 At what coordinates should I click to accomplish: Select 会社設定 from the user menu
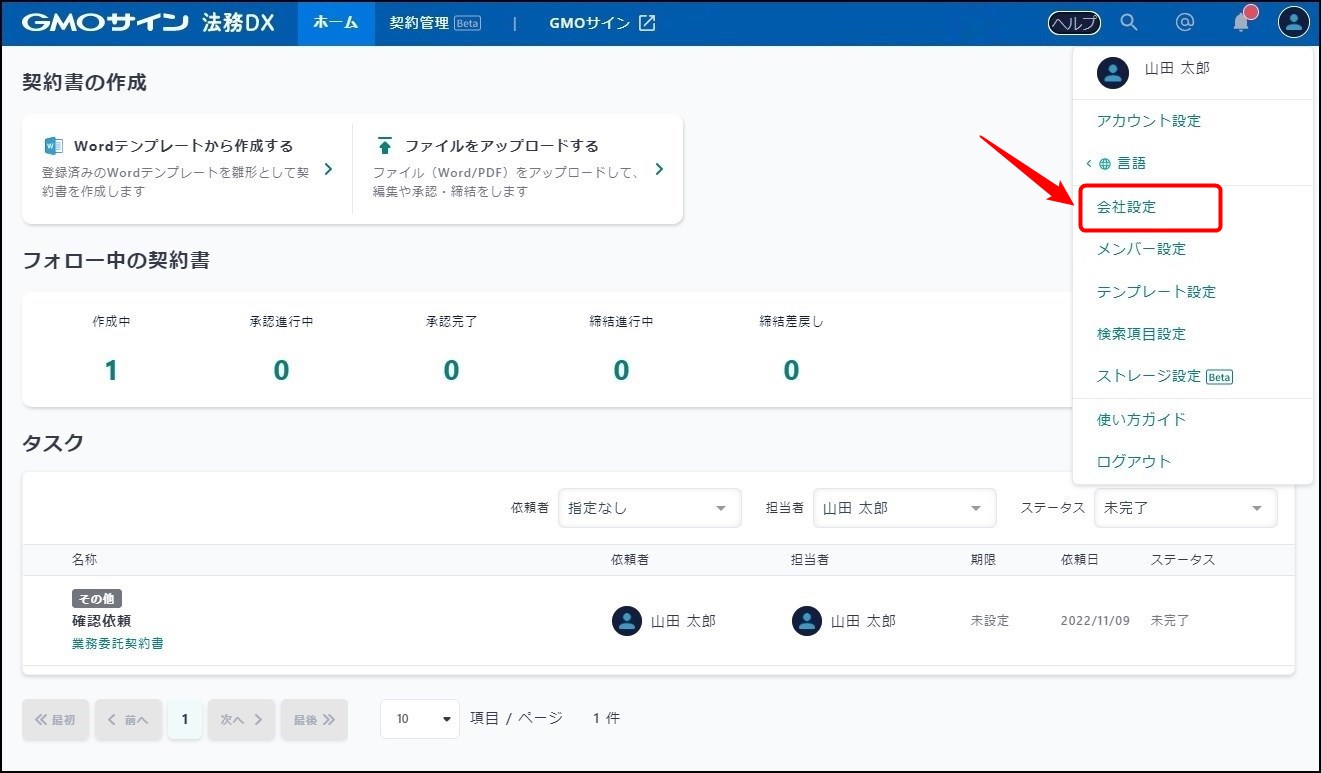pos(1126,207)
